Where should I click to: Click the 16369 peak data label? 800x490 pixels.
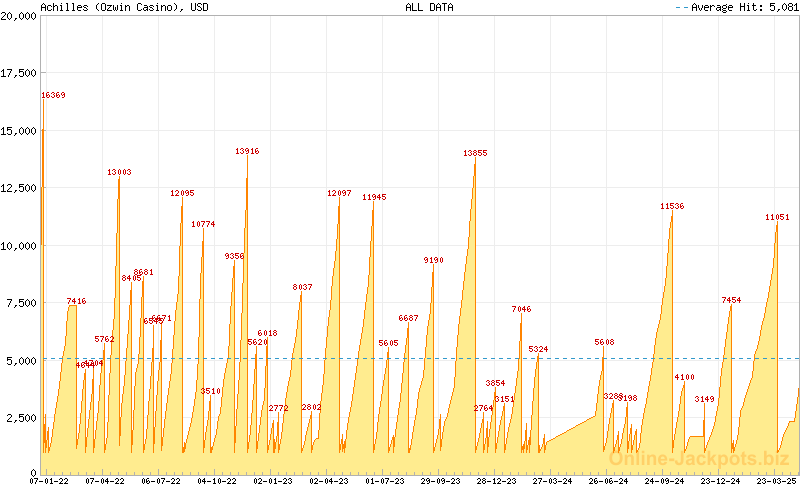[x=53, y=95]
